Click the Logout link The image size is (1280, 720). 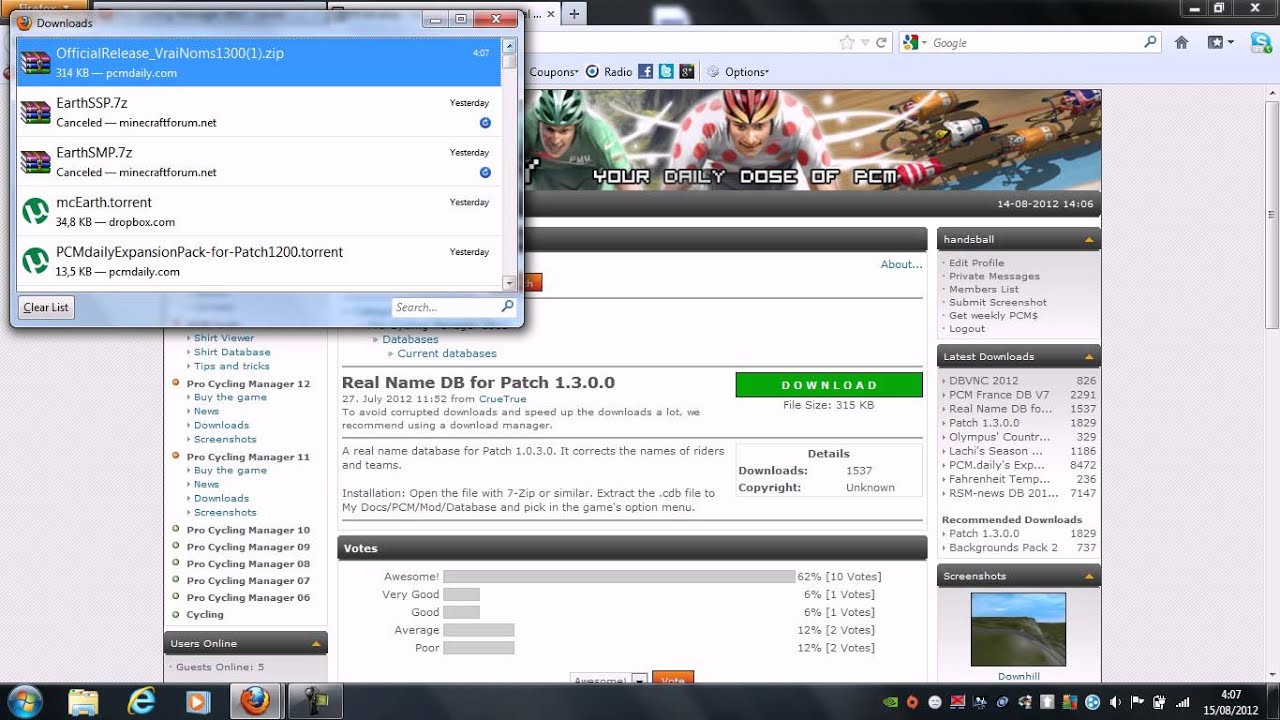tap(967, 328)
